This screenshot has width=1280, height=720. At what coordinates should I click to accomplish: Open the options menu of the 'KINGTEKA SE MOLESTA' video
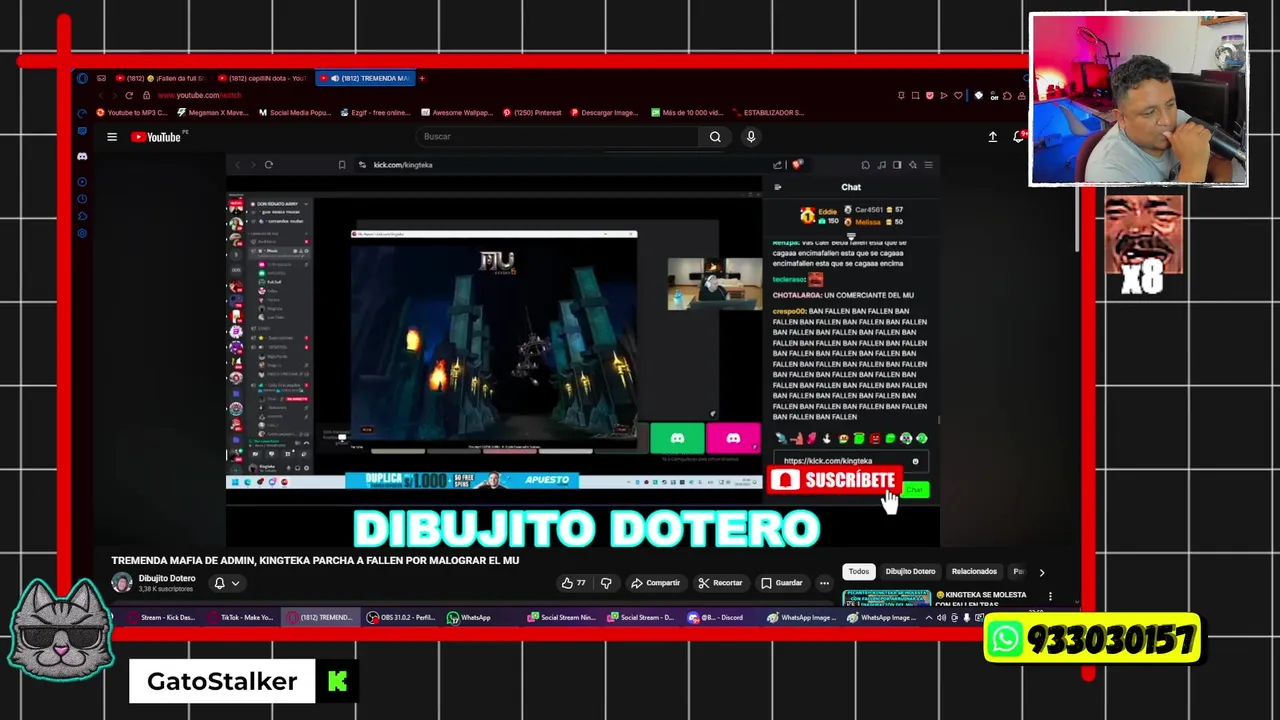click(1050, 597)
